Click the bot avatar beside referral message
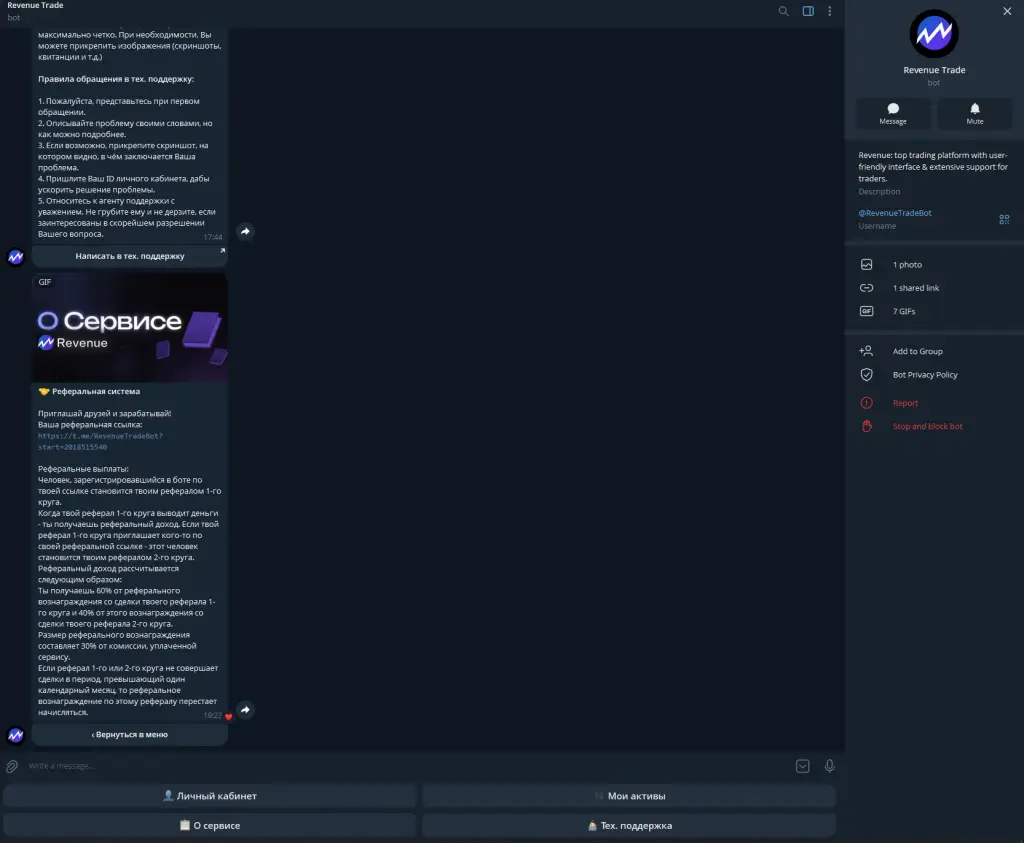Image resolution: width=1024 pixels, height=843 pixels. click(x=16, y=735)
